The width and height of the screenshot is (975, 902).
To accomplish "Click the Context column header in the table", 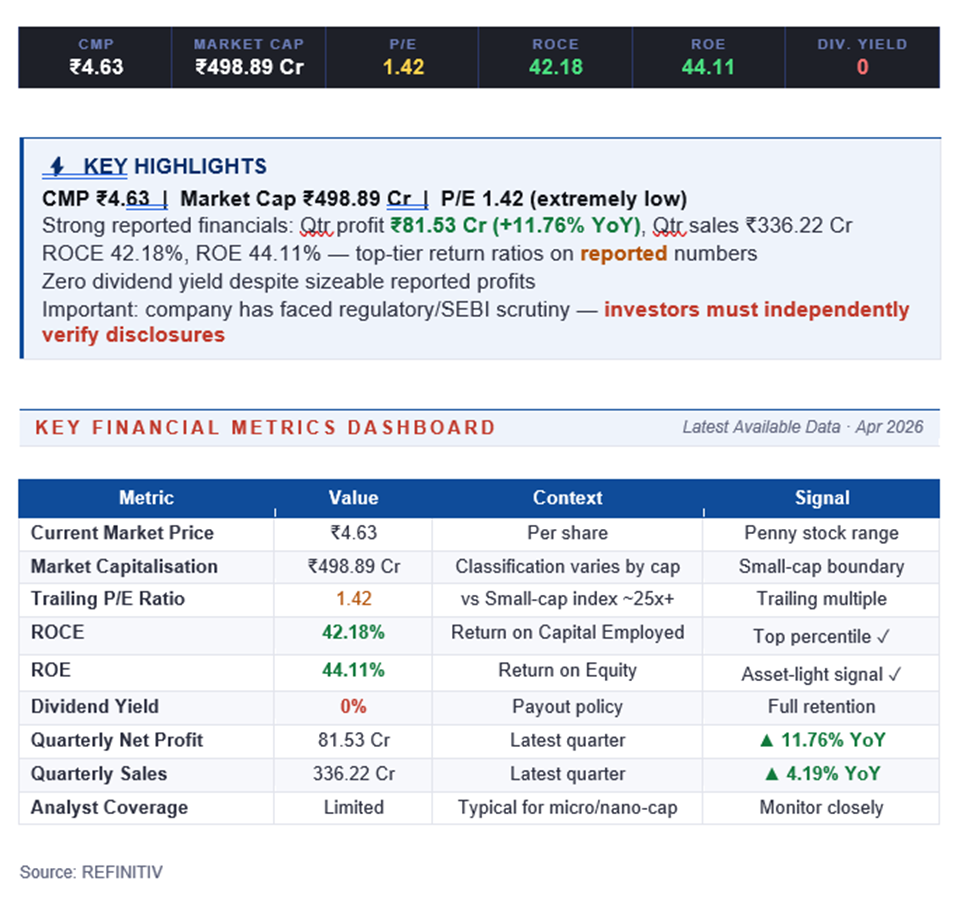I will point(567,498).
